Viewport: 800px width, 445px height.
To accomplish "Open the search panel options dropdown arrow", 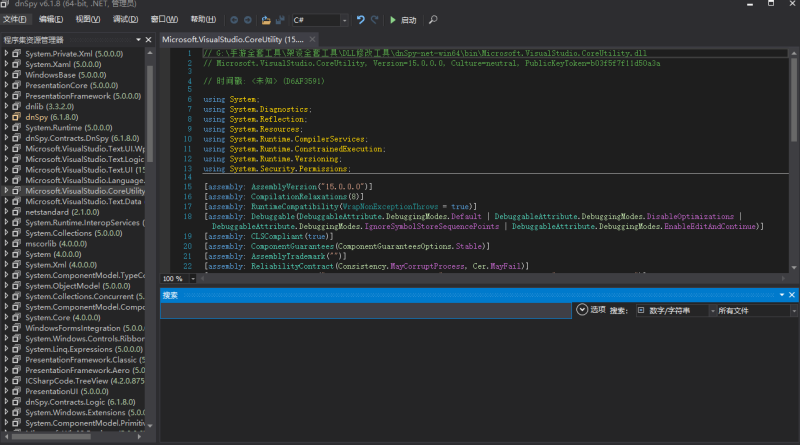I will point(782,295).
